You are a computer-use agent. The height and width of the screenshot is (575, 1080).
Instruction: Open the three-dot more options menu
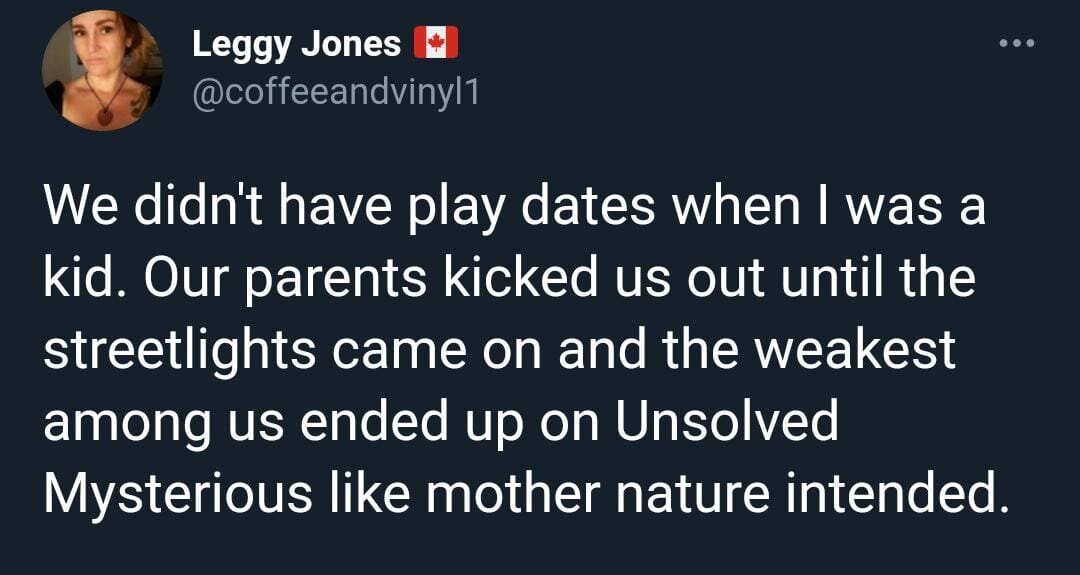click(x=1016, y=43)
